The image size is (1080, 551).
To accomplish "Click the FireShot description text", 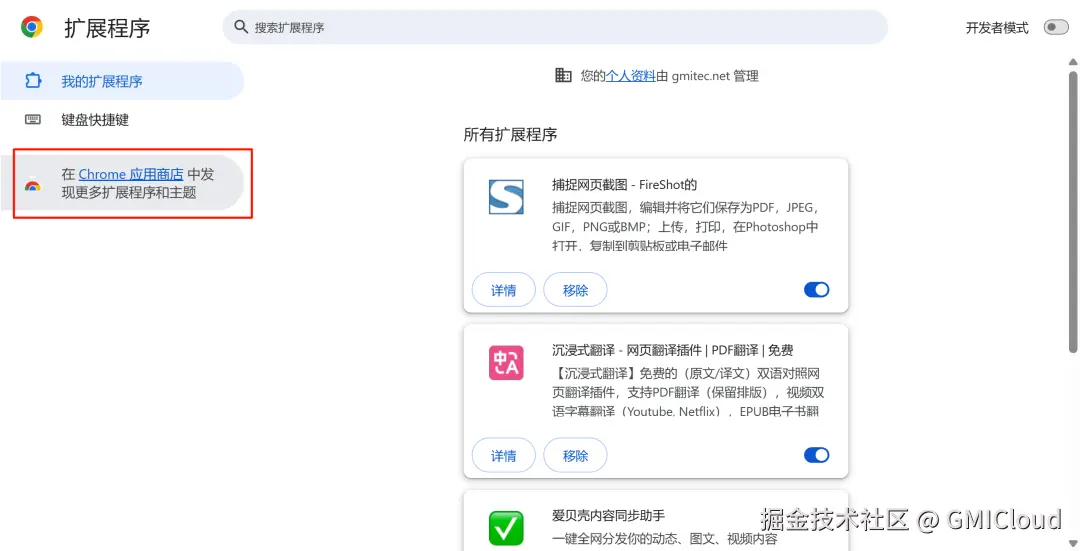I will tap(686, 227).
